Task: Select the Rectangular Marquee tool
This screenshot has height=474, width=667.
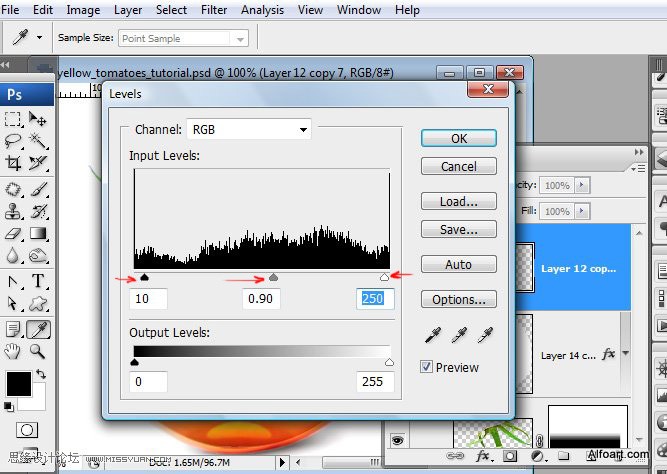Action: (13, 119)
